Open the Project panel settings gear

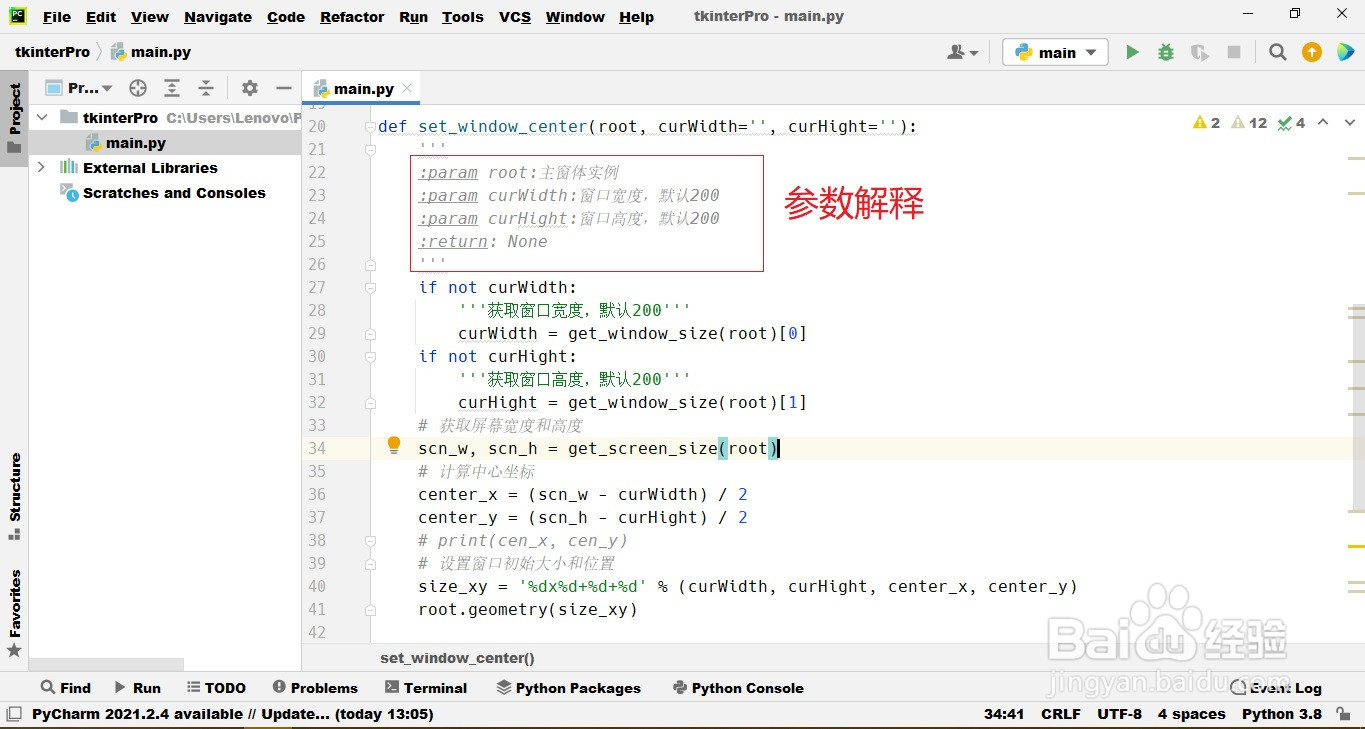click(249, 88)
